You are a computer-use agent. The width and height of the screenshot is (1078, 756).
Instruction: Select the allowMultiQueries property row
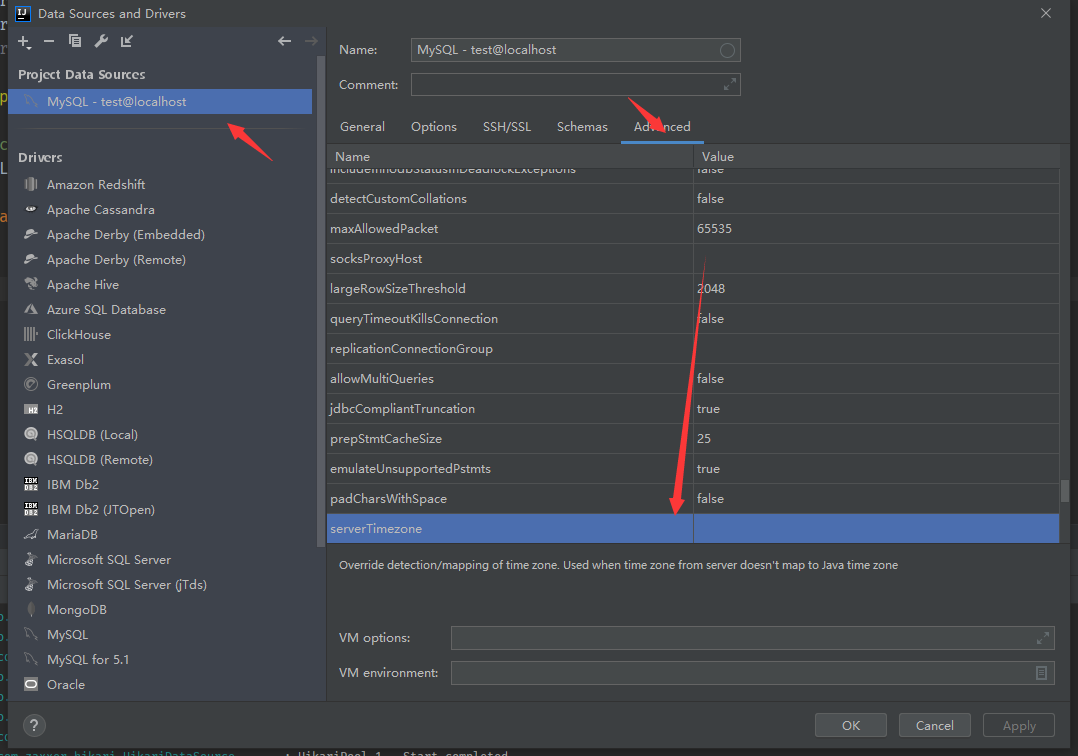[x=693, y=379]
